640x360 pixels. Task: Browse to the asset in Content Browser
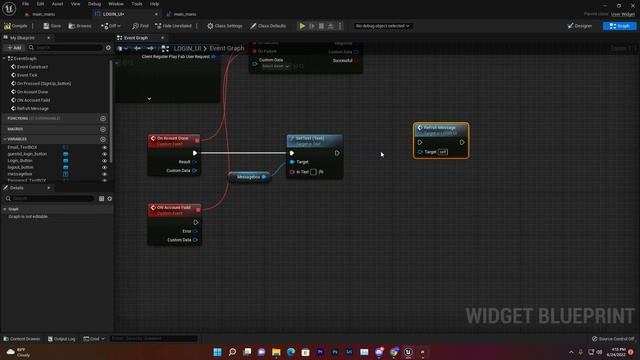point(80,26)
